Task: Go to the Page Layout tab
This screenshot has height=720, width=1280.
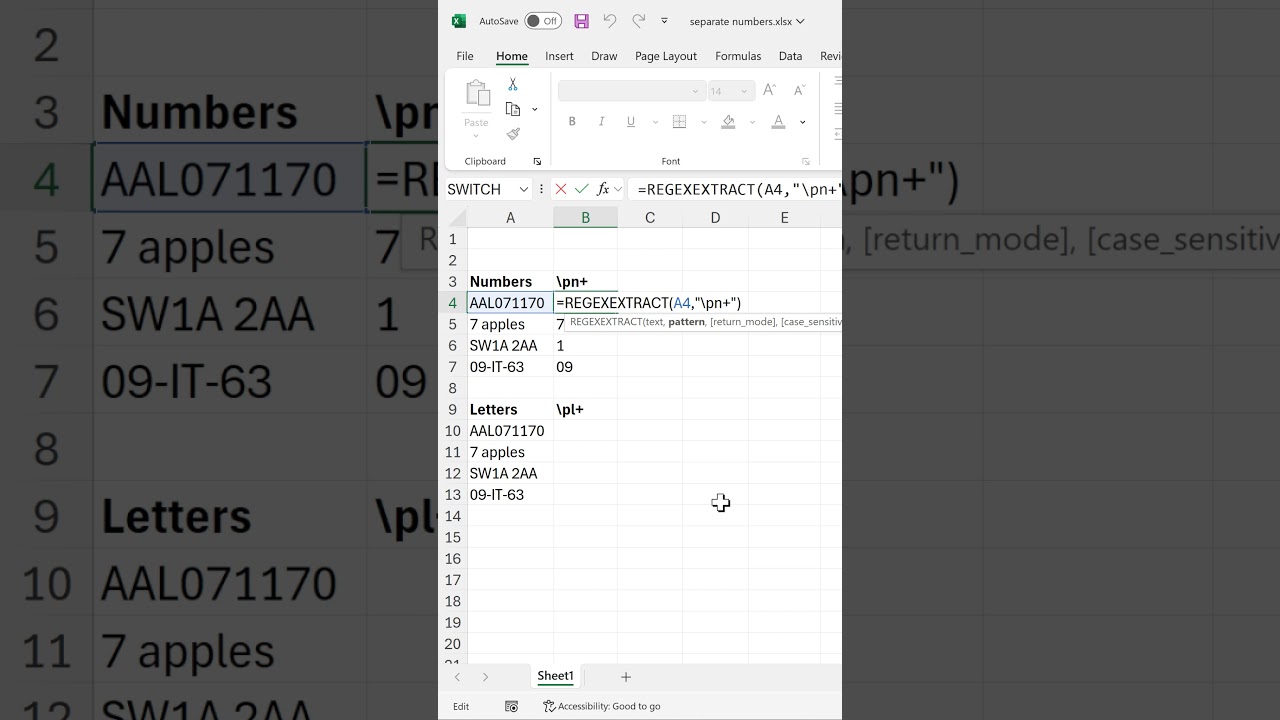Action: 666,56
